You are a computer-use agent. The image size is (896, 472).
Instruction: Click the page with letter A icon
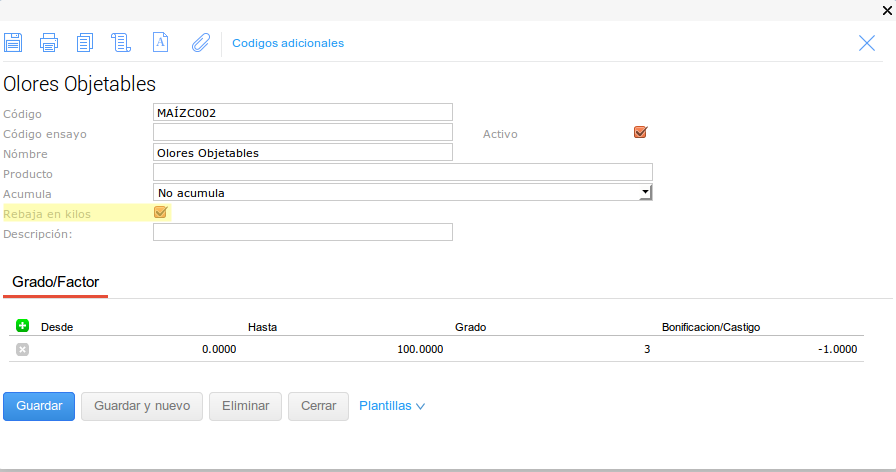159,42
